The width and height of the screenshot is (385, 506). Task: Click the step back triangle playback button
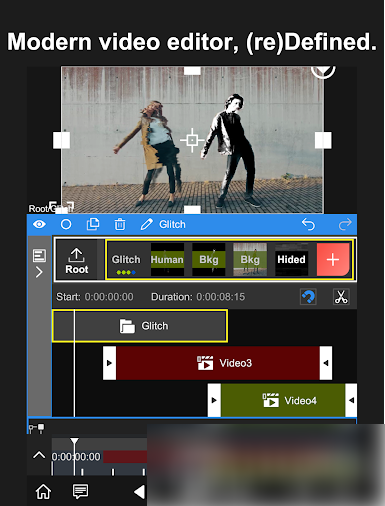point(139,492)
